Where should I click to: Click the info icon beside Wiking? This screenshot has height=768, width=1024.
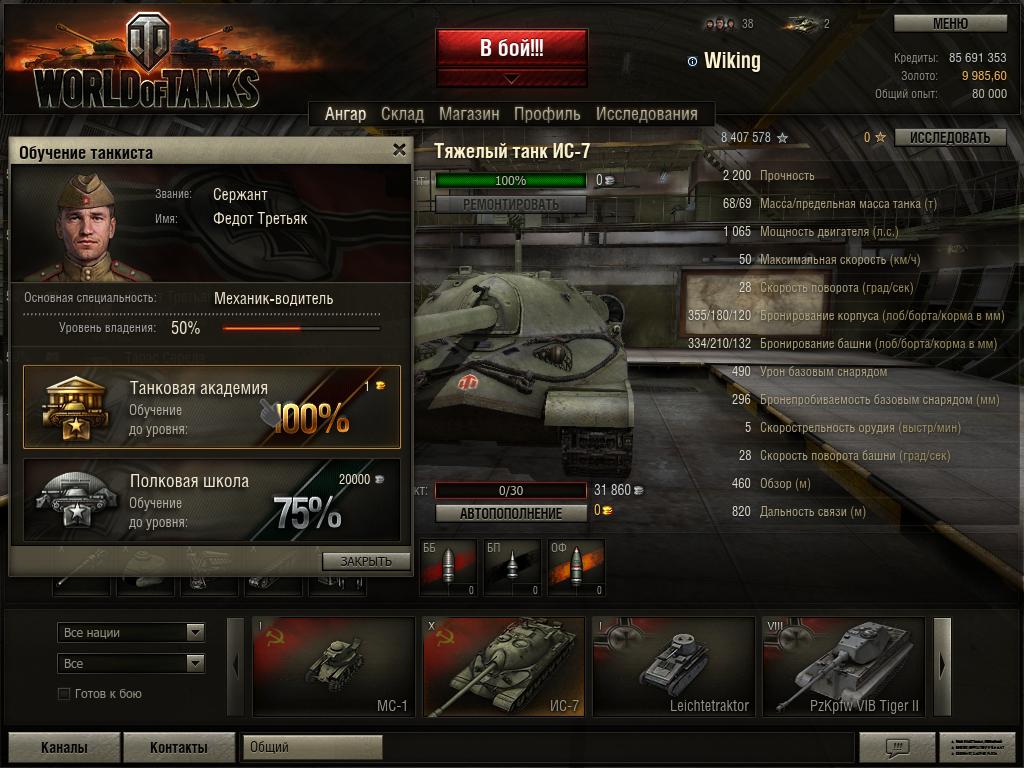(x=692, y=61)
